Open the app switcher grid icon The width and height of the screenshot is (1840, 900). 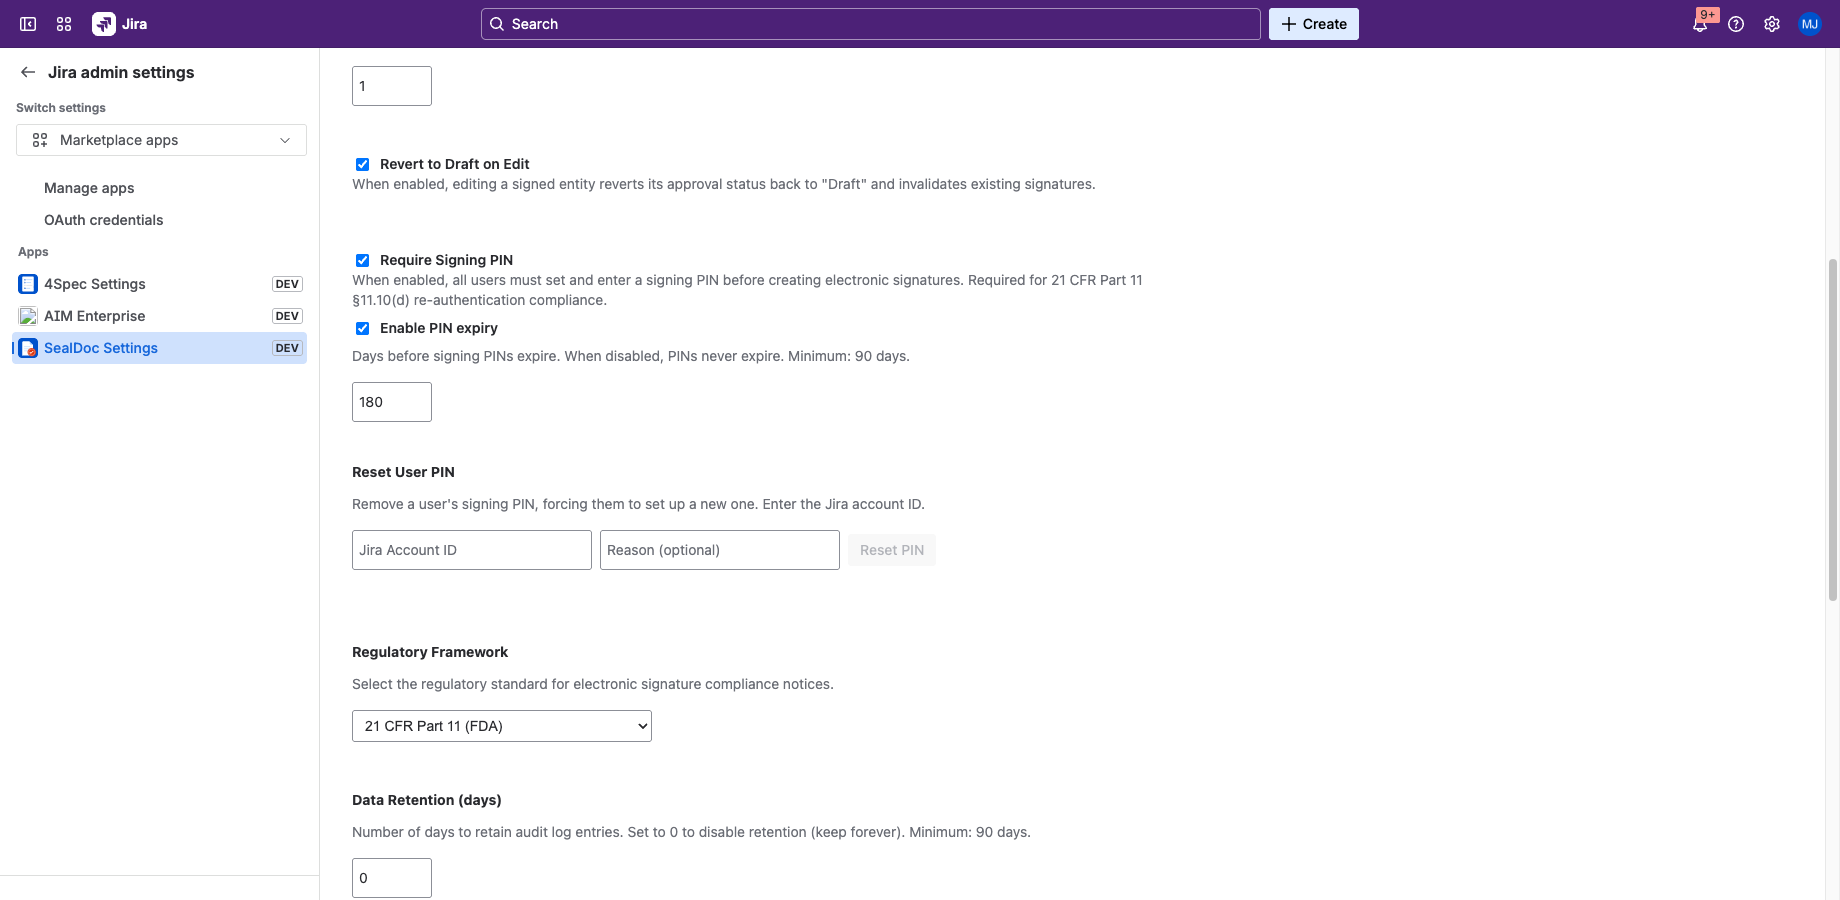tap(63, 23)
